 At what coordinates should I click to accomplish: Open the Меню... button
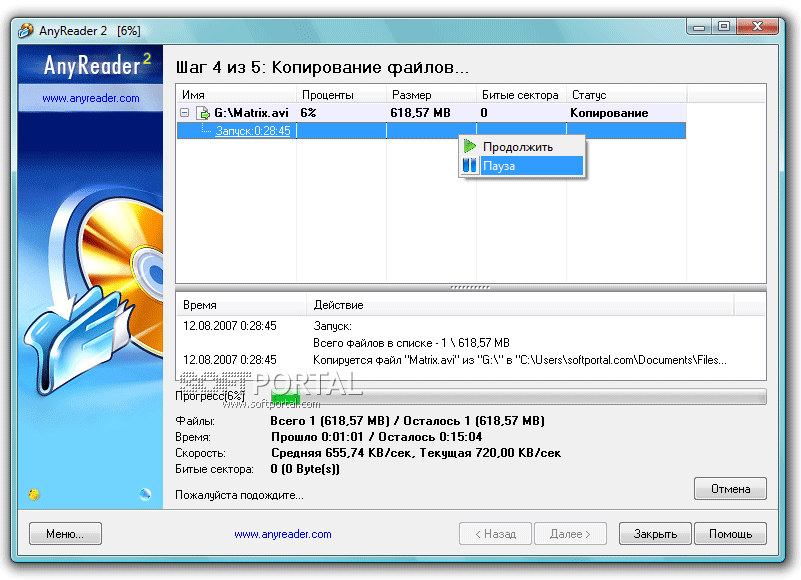pyautogui.click(x=65, y=534)
